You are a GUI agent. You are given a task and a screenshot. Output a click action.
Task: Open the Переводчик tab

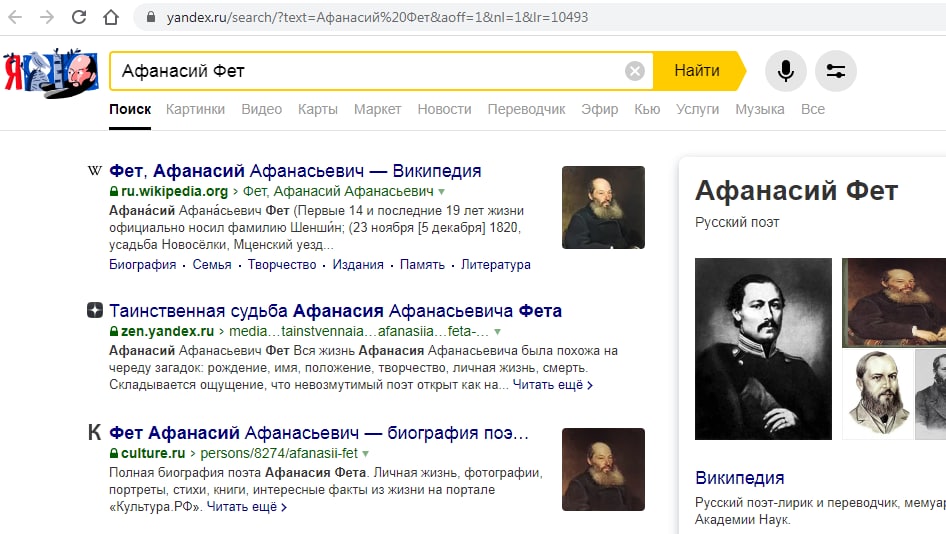(527, 109)
